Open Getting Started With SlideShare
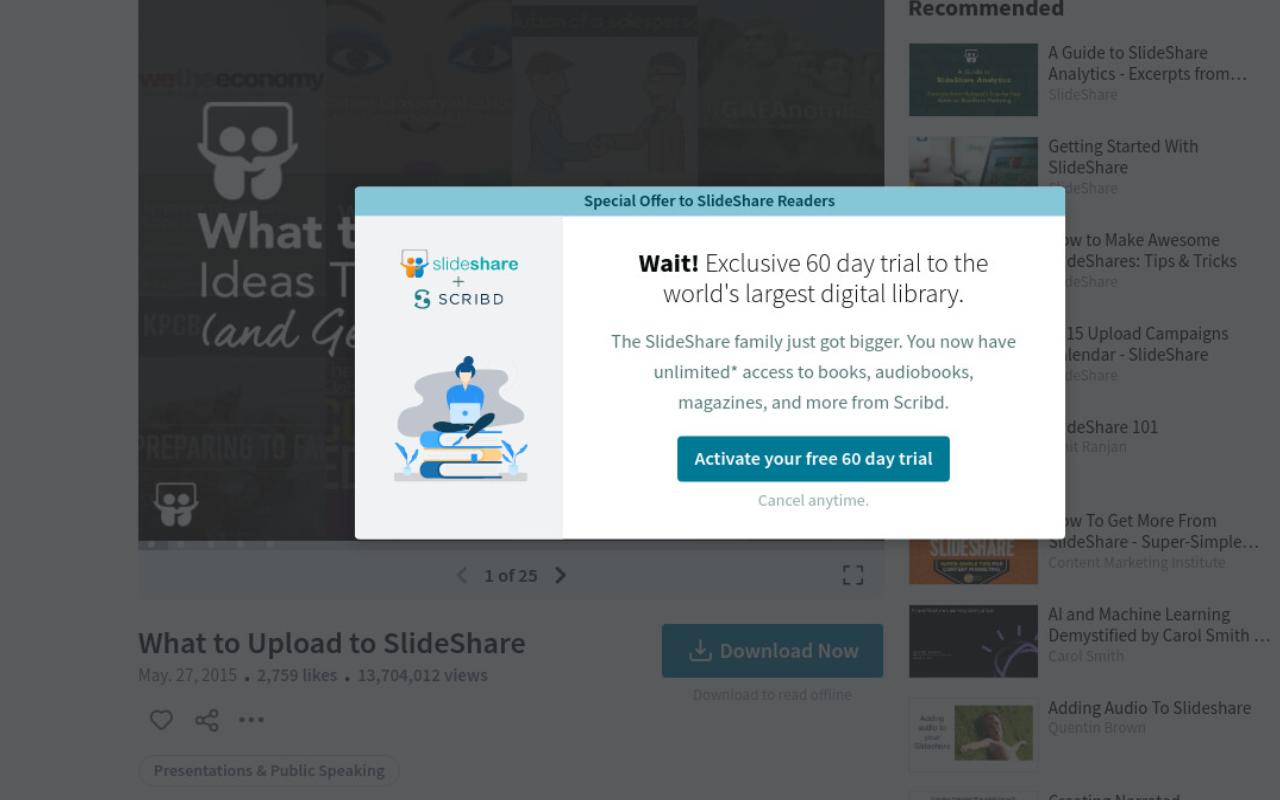The width and height of the screenshot is (1280, 800). point(1123,157)
